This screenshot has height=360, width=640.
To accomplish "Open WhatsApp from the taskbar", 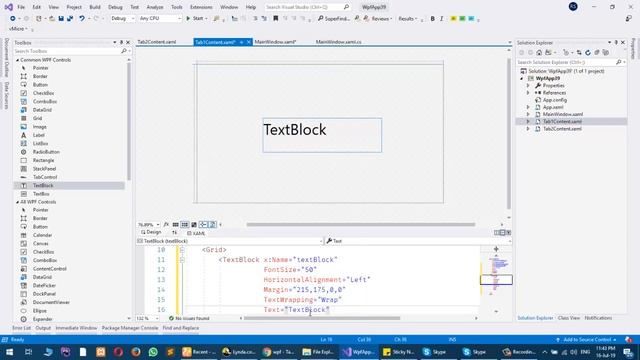I will 153,352.
